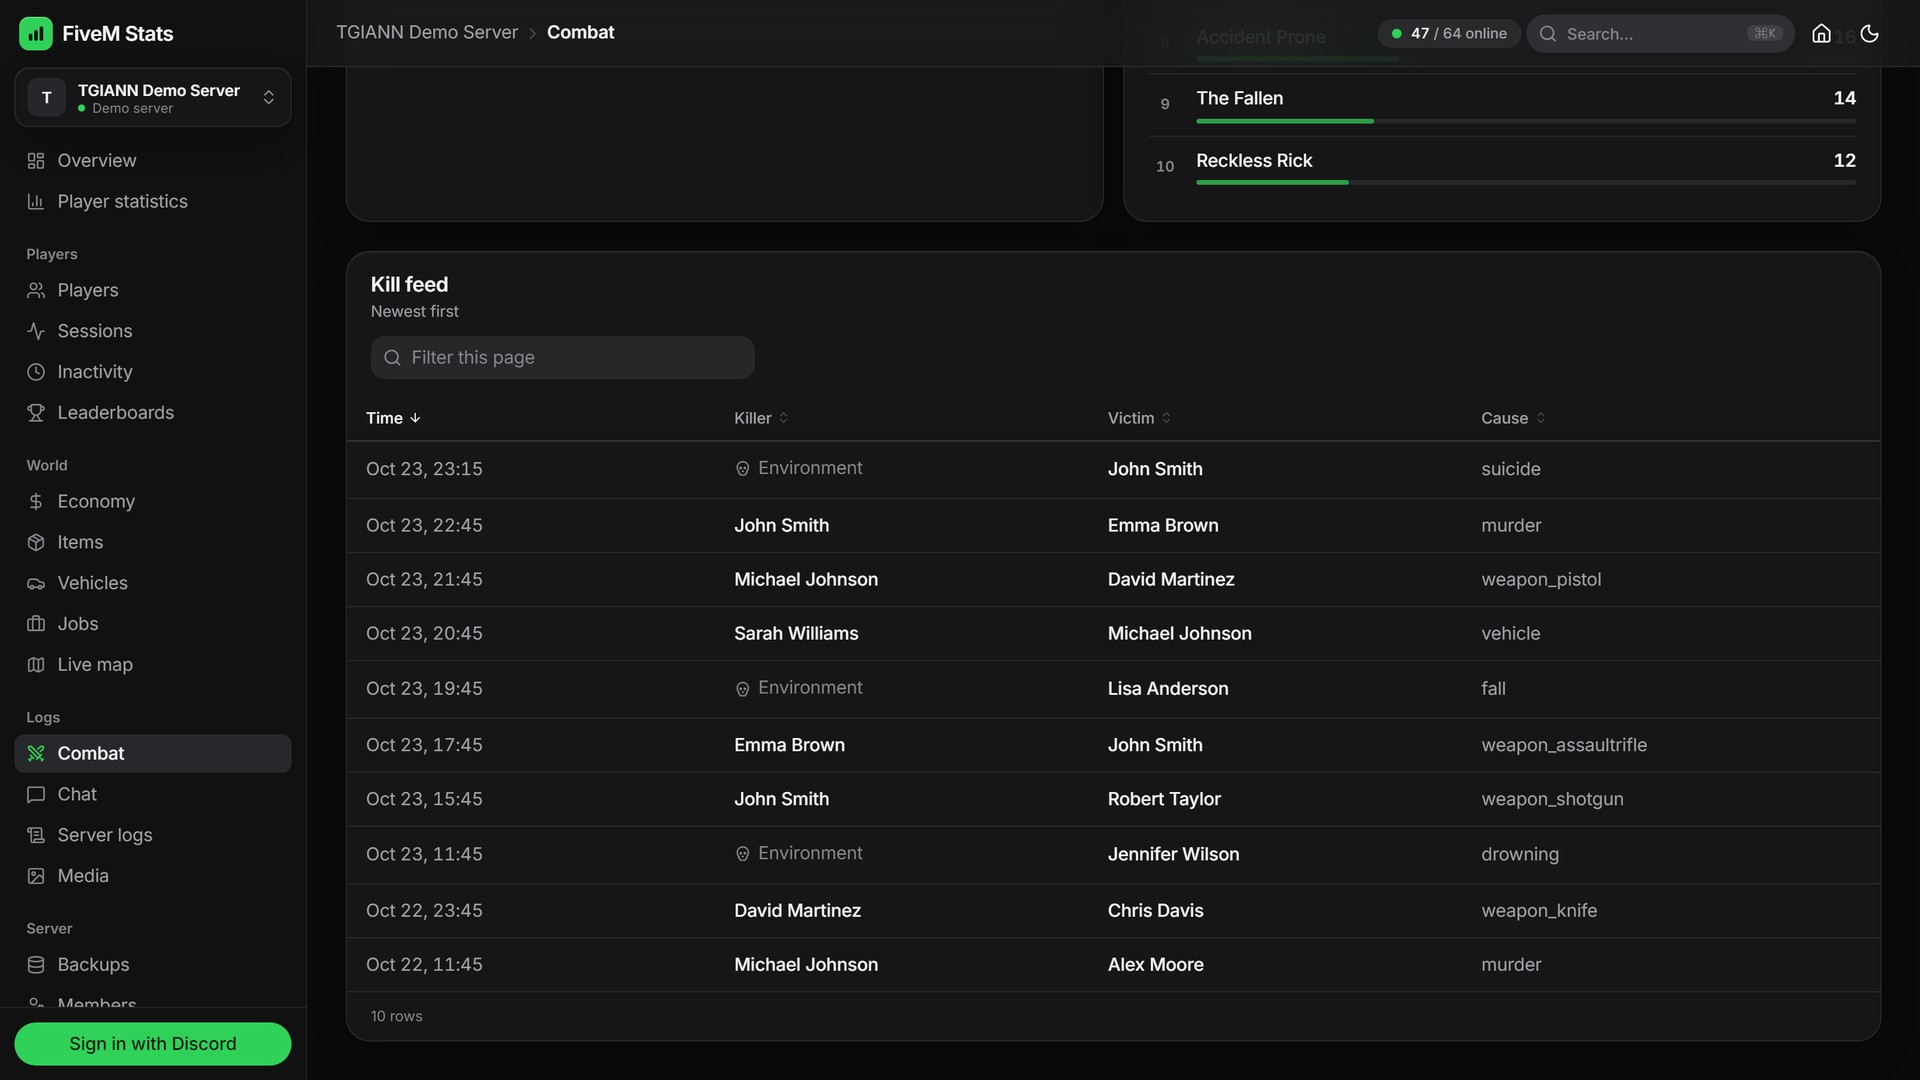Open the Vehicles car icon

[x=36, y=583]
